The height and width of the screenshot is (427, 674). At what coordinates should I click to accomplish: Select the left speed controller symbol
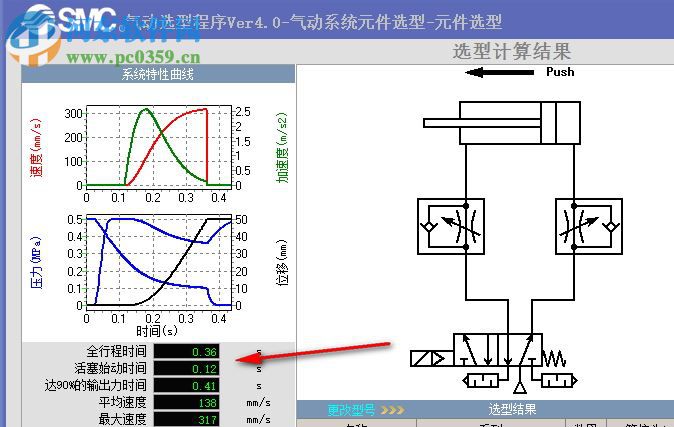point(451,226)
